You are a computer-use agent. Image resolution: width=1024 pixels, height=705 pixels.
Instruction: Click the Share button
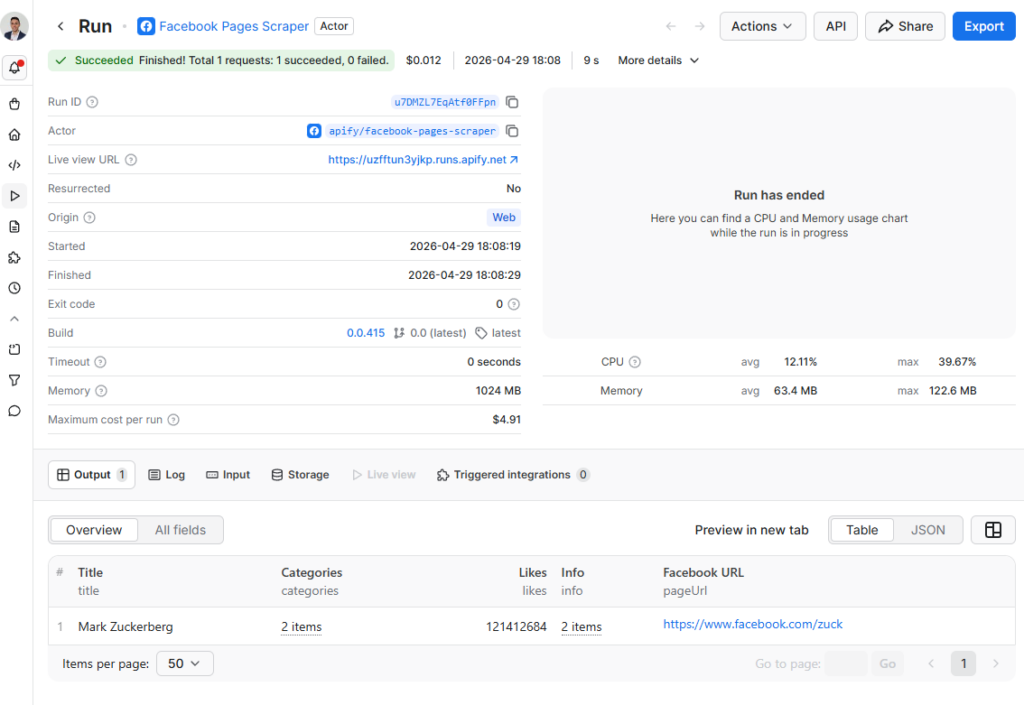(904, 26)
